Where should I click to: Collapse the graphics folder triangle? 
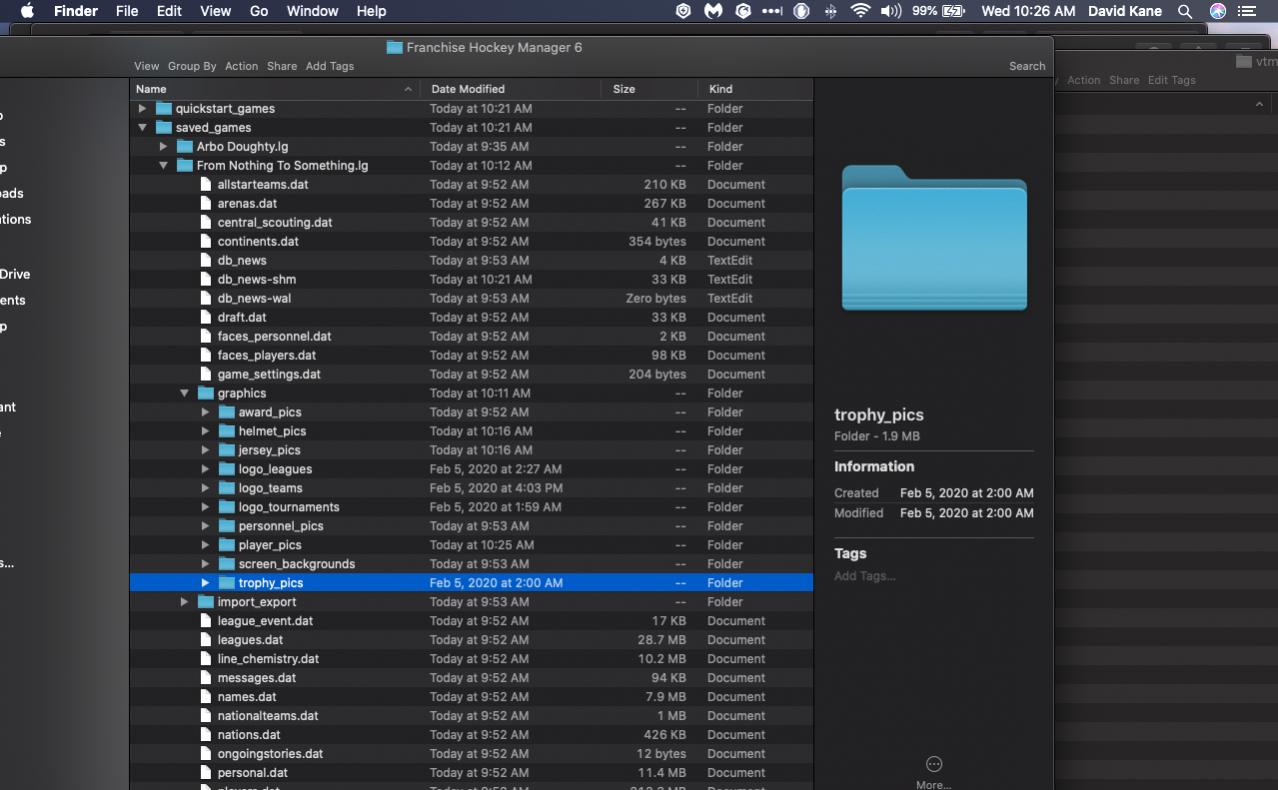coord(184,394)
